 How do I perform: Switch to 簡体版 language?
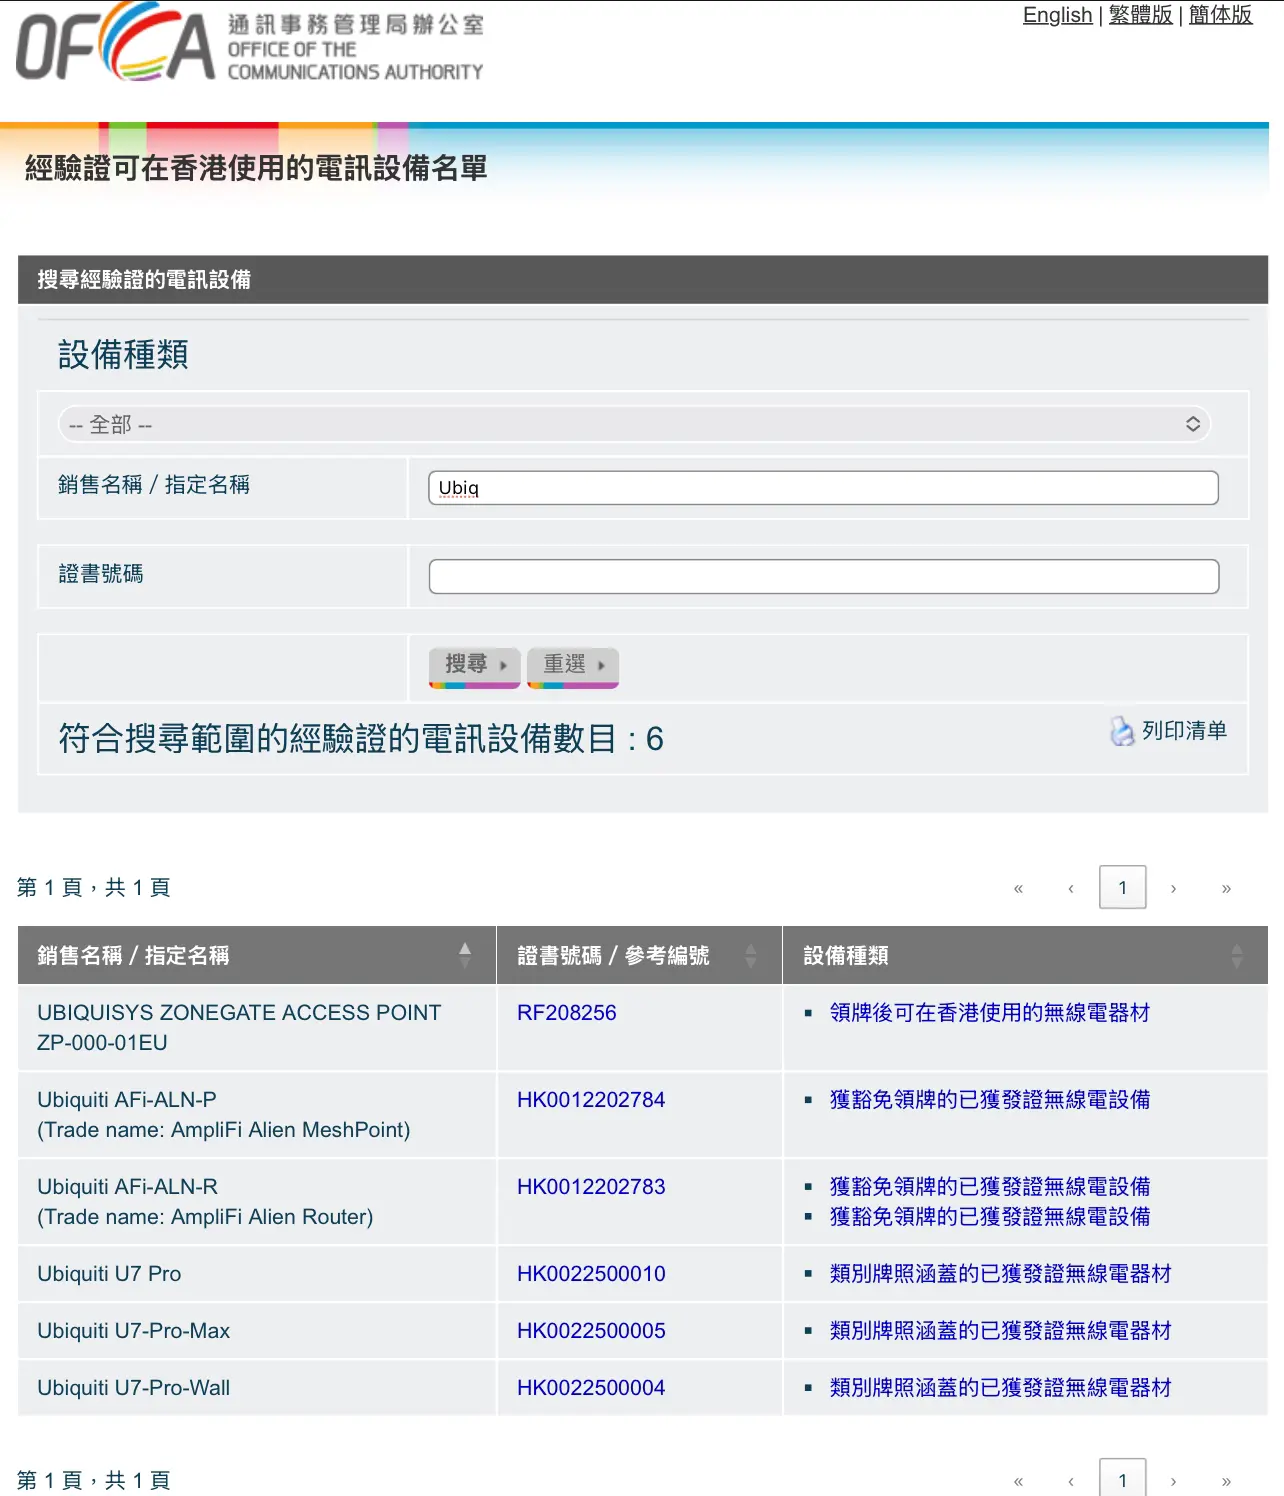[1220, 15]
